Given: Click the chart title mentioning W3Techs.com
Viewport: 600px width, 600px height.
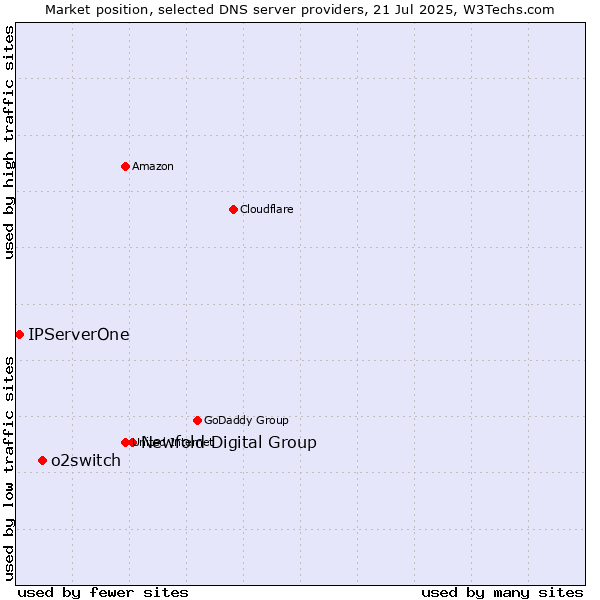Looking at the screenshot, I should click(300, 10).
